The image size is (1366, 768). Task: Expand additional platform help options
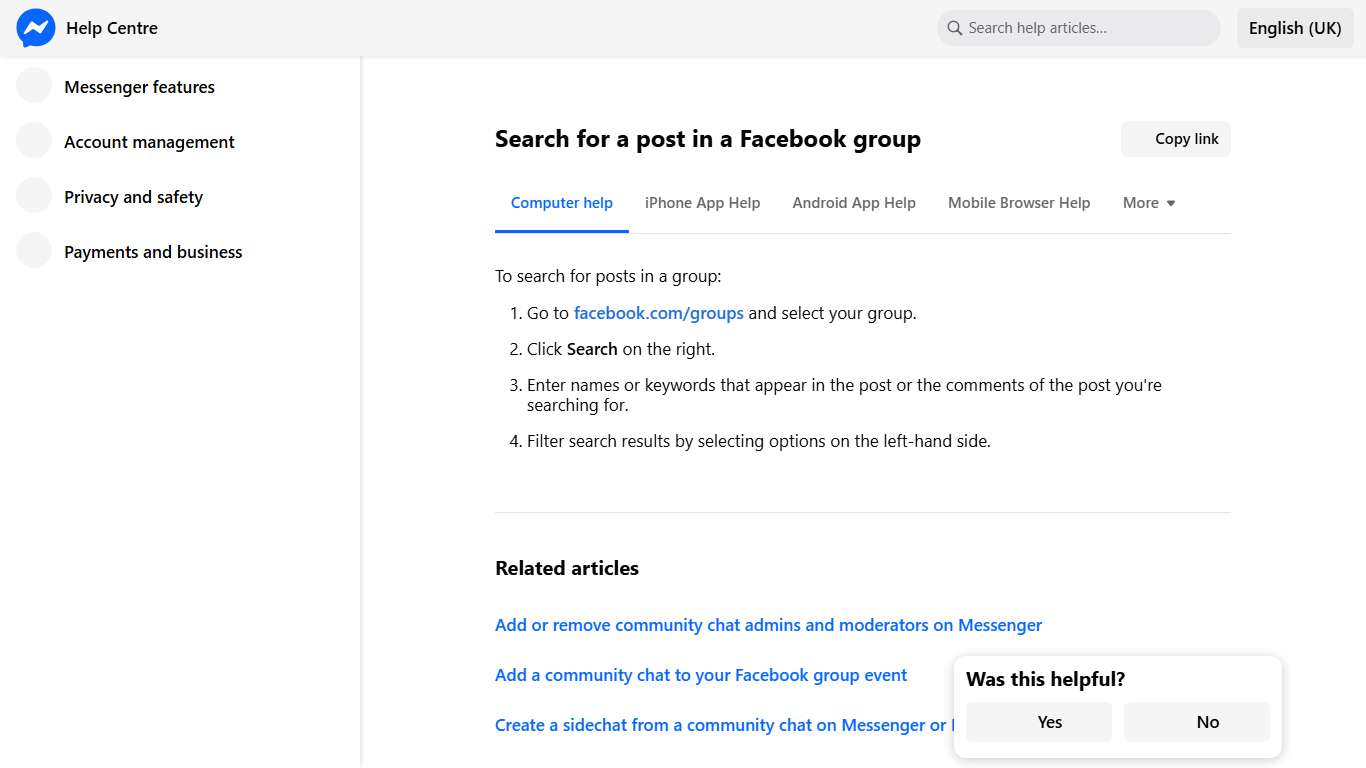[x=1148, y=202]
